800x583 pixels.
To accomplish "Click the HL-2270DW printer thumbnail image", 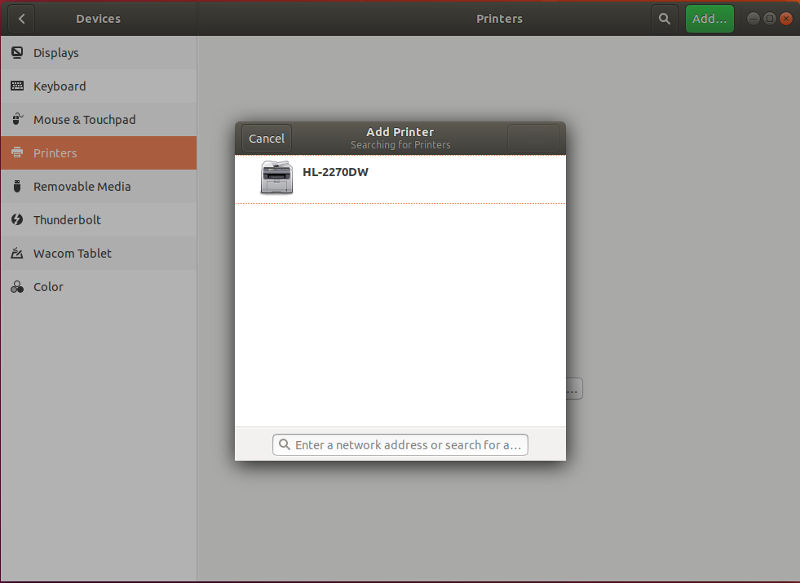I will pyautogui.click(x=271, y=175).
